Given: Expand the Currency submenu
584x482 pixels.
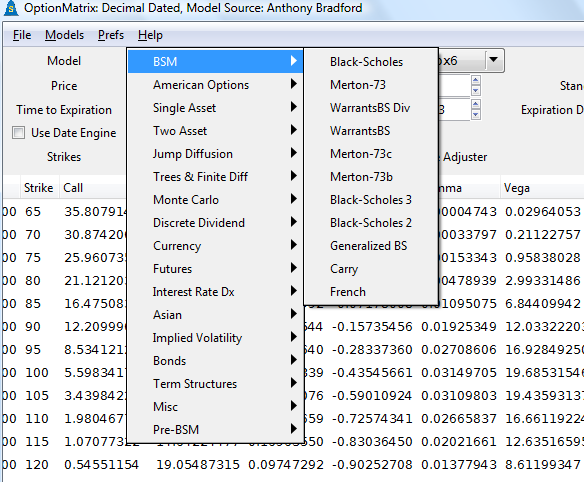Looking at the screenshot, I should (x=215, y=246).
